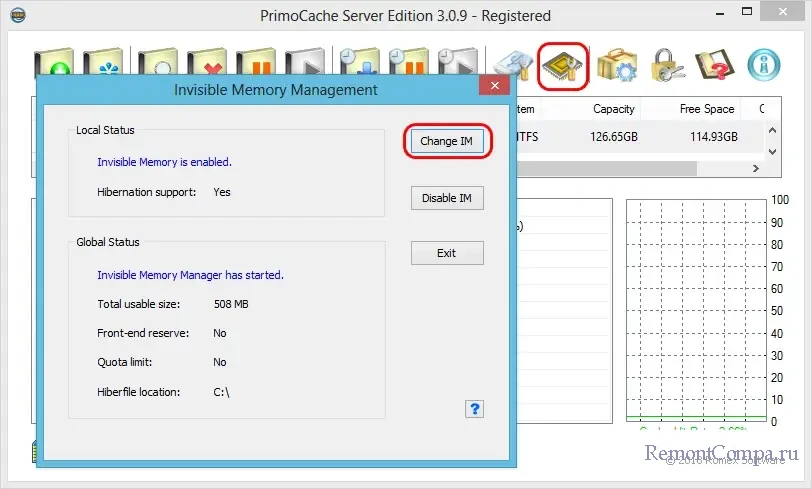Open the help book icon with question mark
The height and width of the screenshot is (489, 812).
[x=715, y=64]
